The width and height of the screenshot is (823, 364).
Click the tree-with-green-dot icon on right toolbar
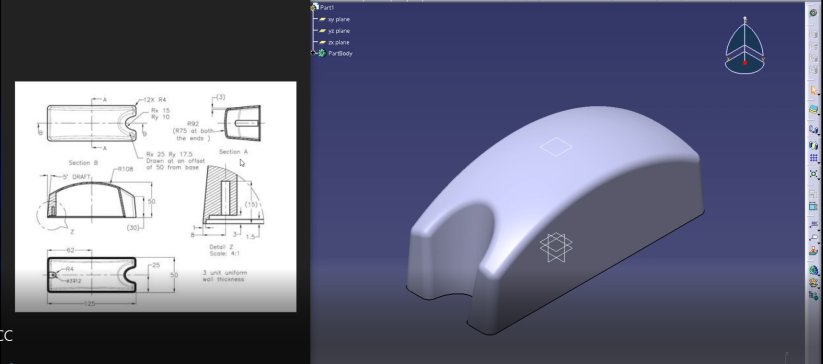coord(814,296)
